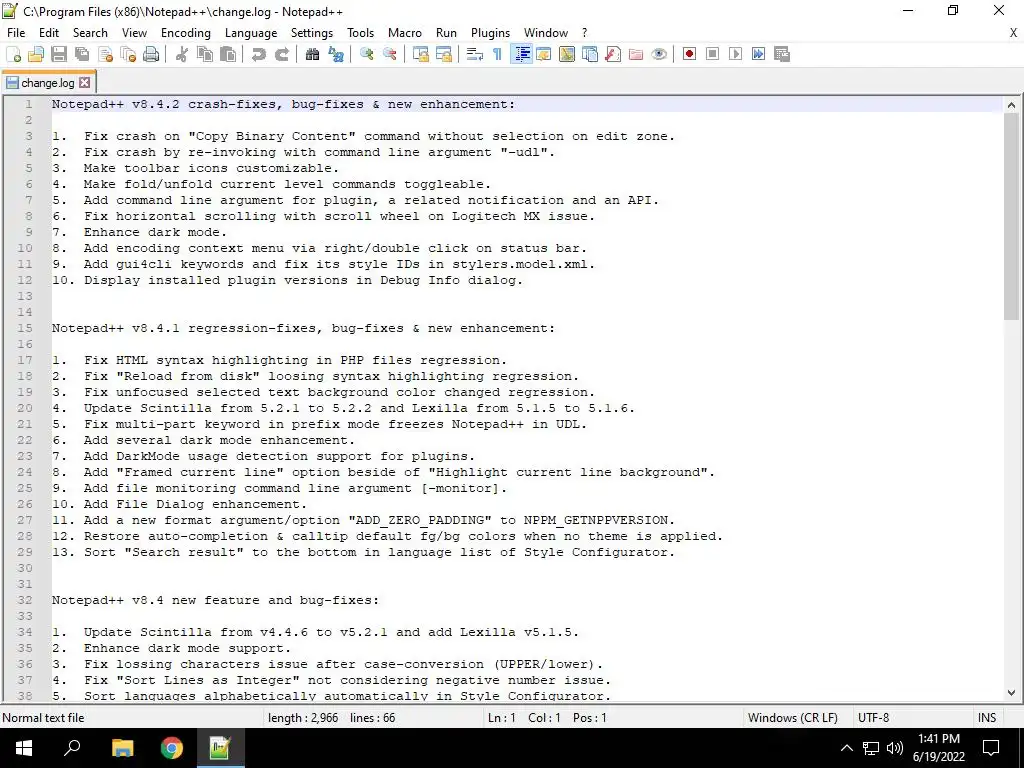Screen dimensions: 1024x768
Task: Click the macro Playback icon
Action: (x=735, y=54)
